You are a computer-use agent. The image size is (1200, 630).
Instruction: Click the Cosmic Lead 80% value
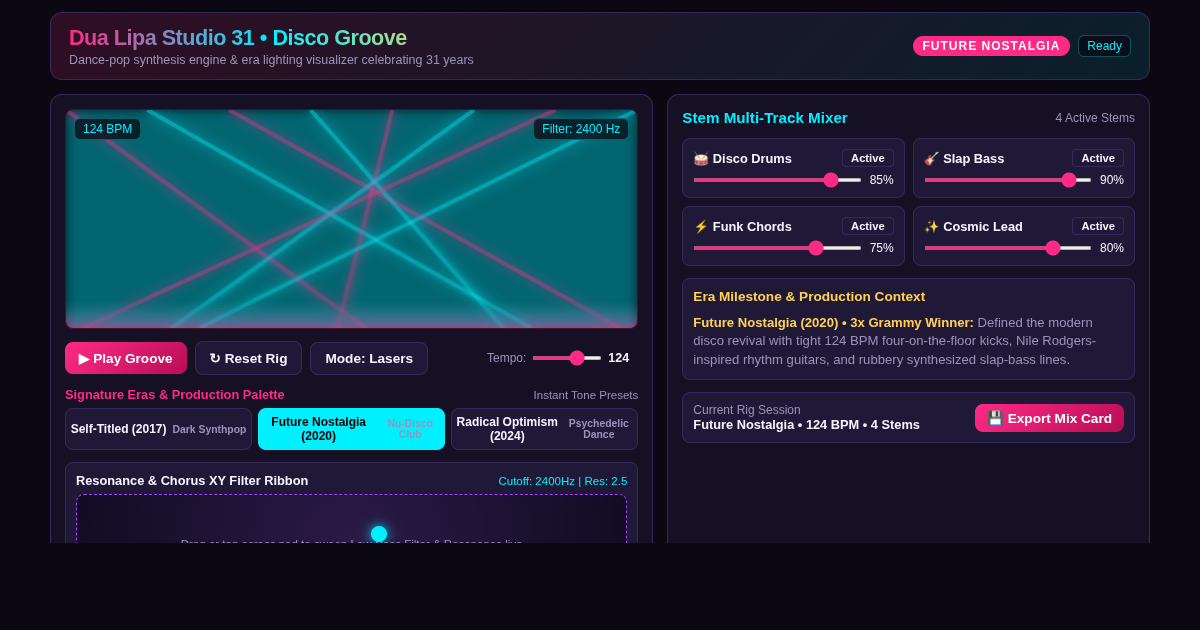(x=1112, y=248)
